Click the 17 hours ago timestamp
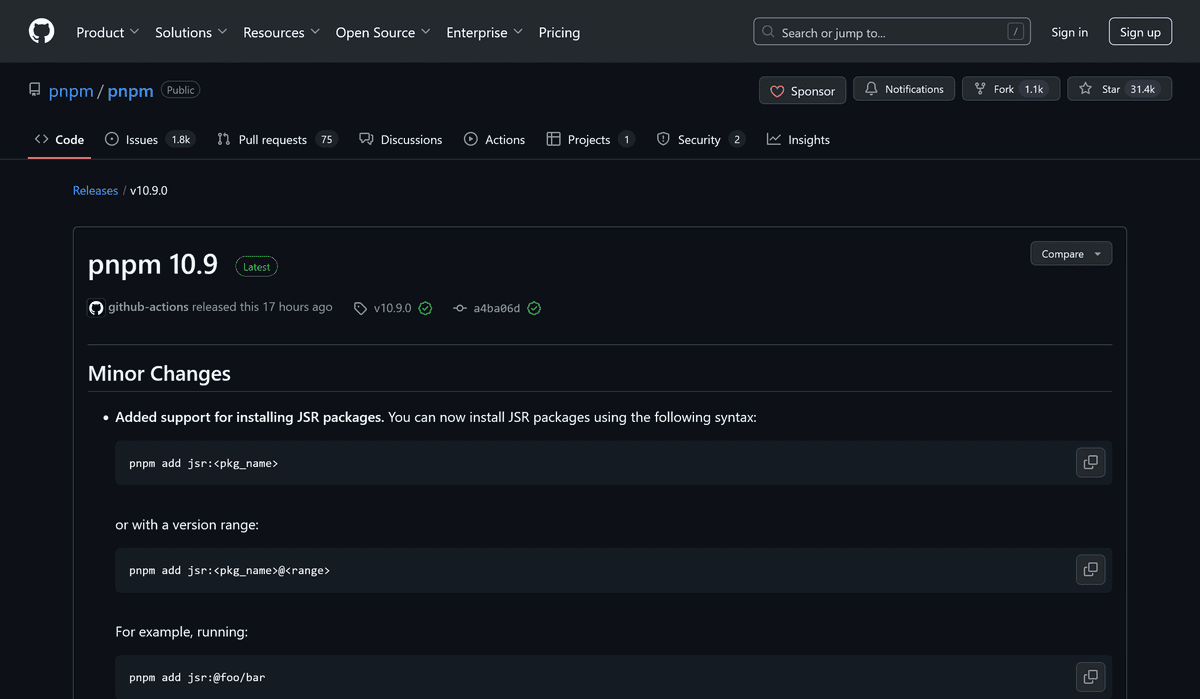 pos(297,307)
